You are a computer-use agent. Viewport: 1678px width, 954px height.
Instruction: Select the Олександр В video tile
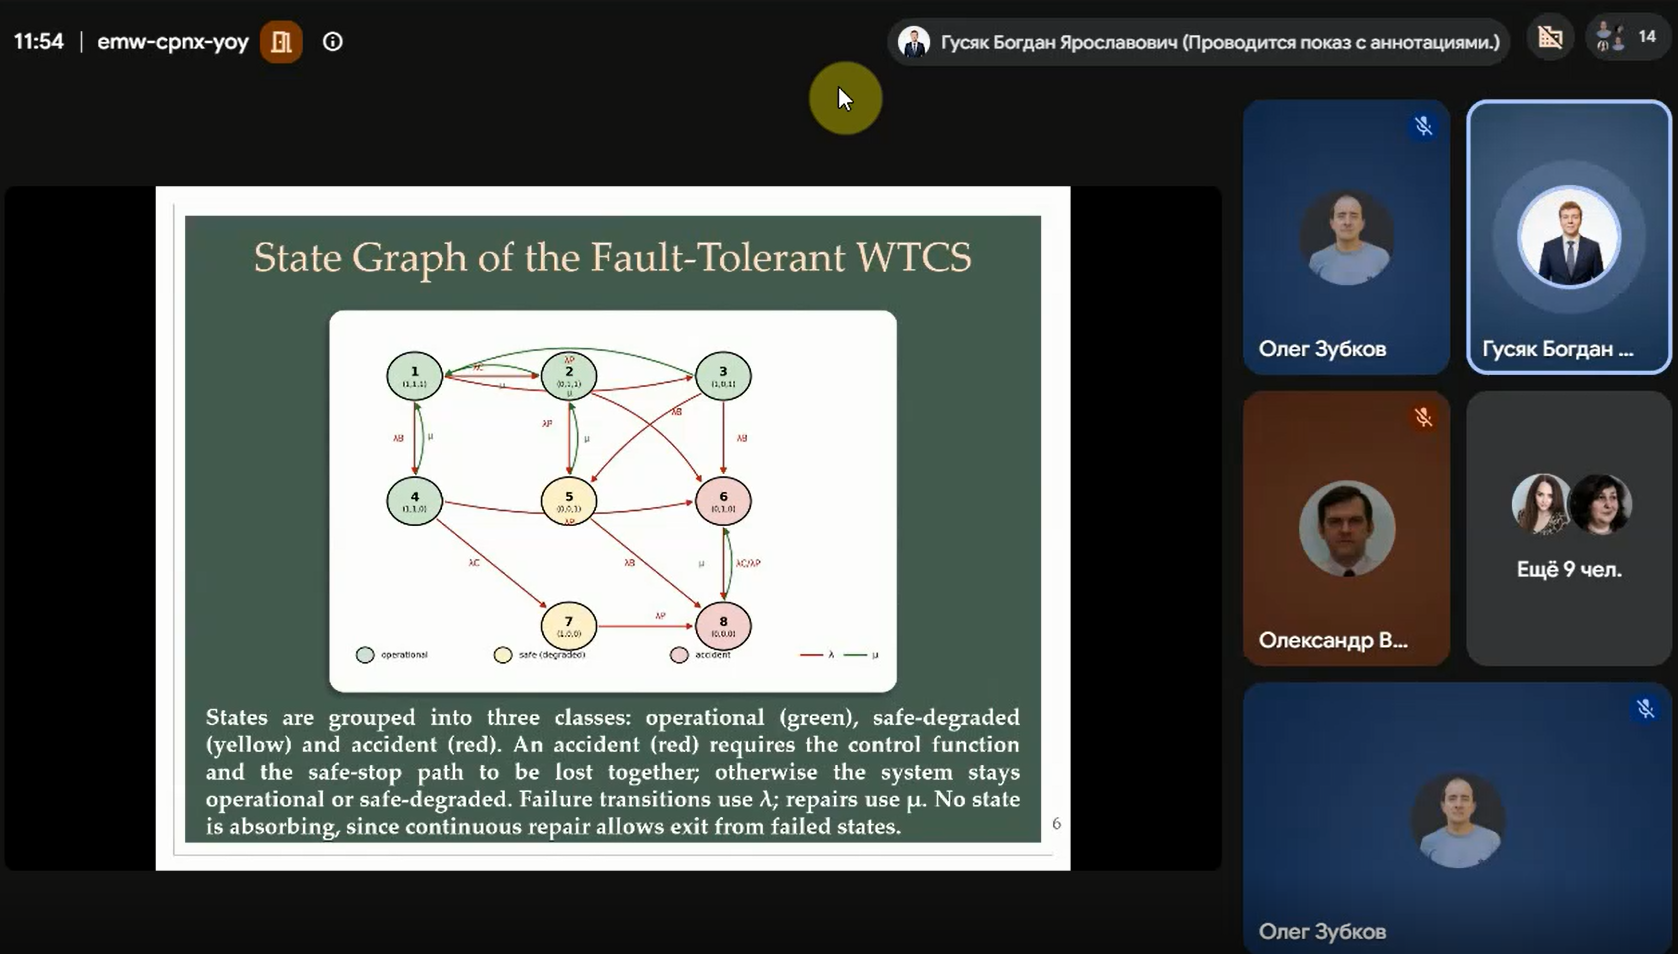click(1346, 528)
